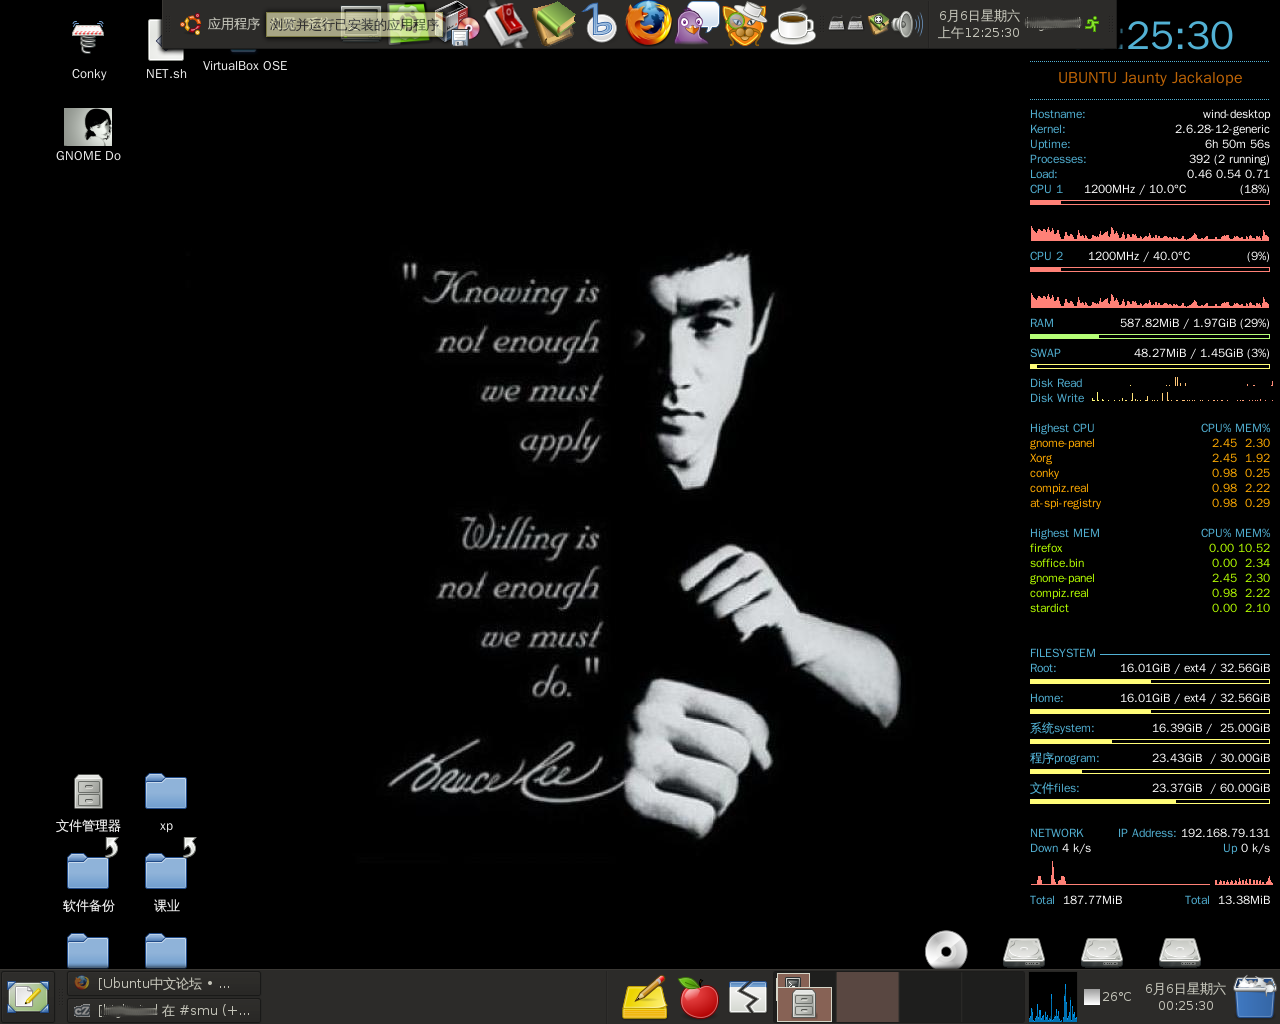Click the 'NETWORK' section heading
1280x1024 pixels.
1057,833
